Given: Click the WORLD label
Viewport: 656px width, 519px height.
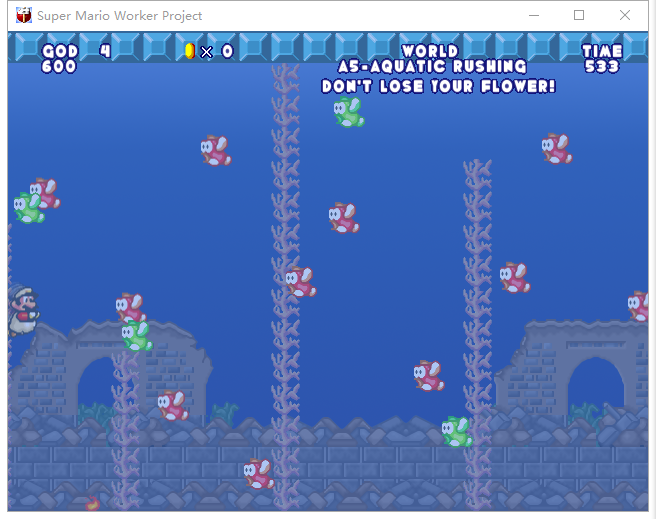Looking at the screenshot, I should pyautogui.click(x=430, y=51).
